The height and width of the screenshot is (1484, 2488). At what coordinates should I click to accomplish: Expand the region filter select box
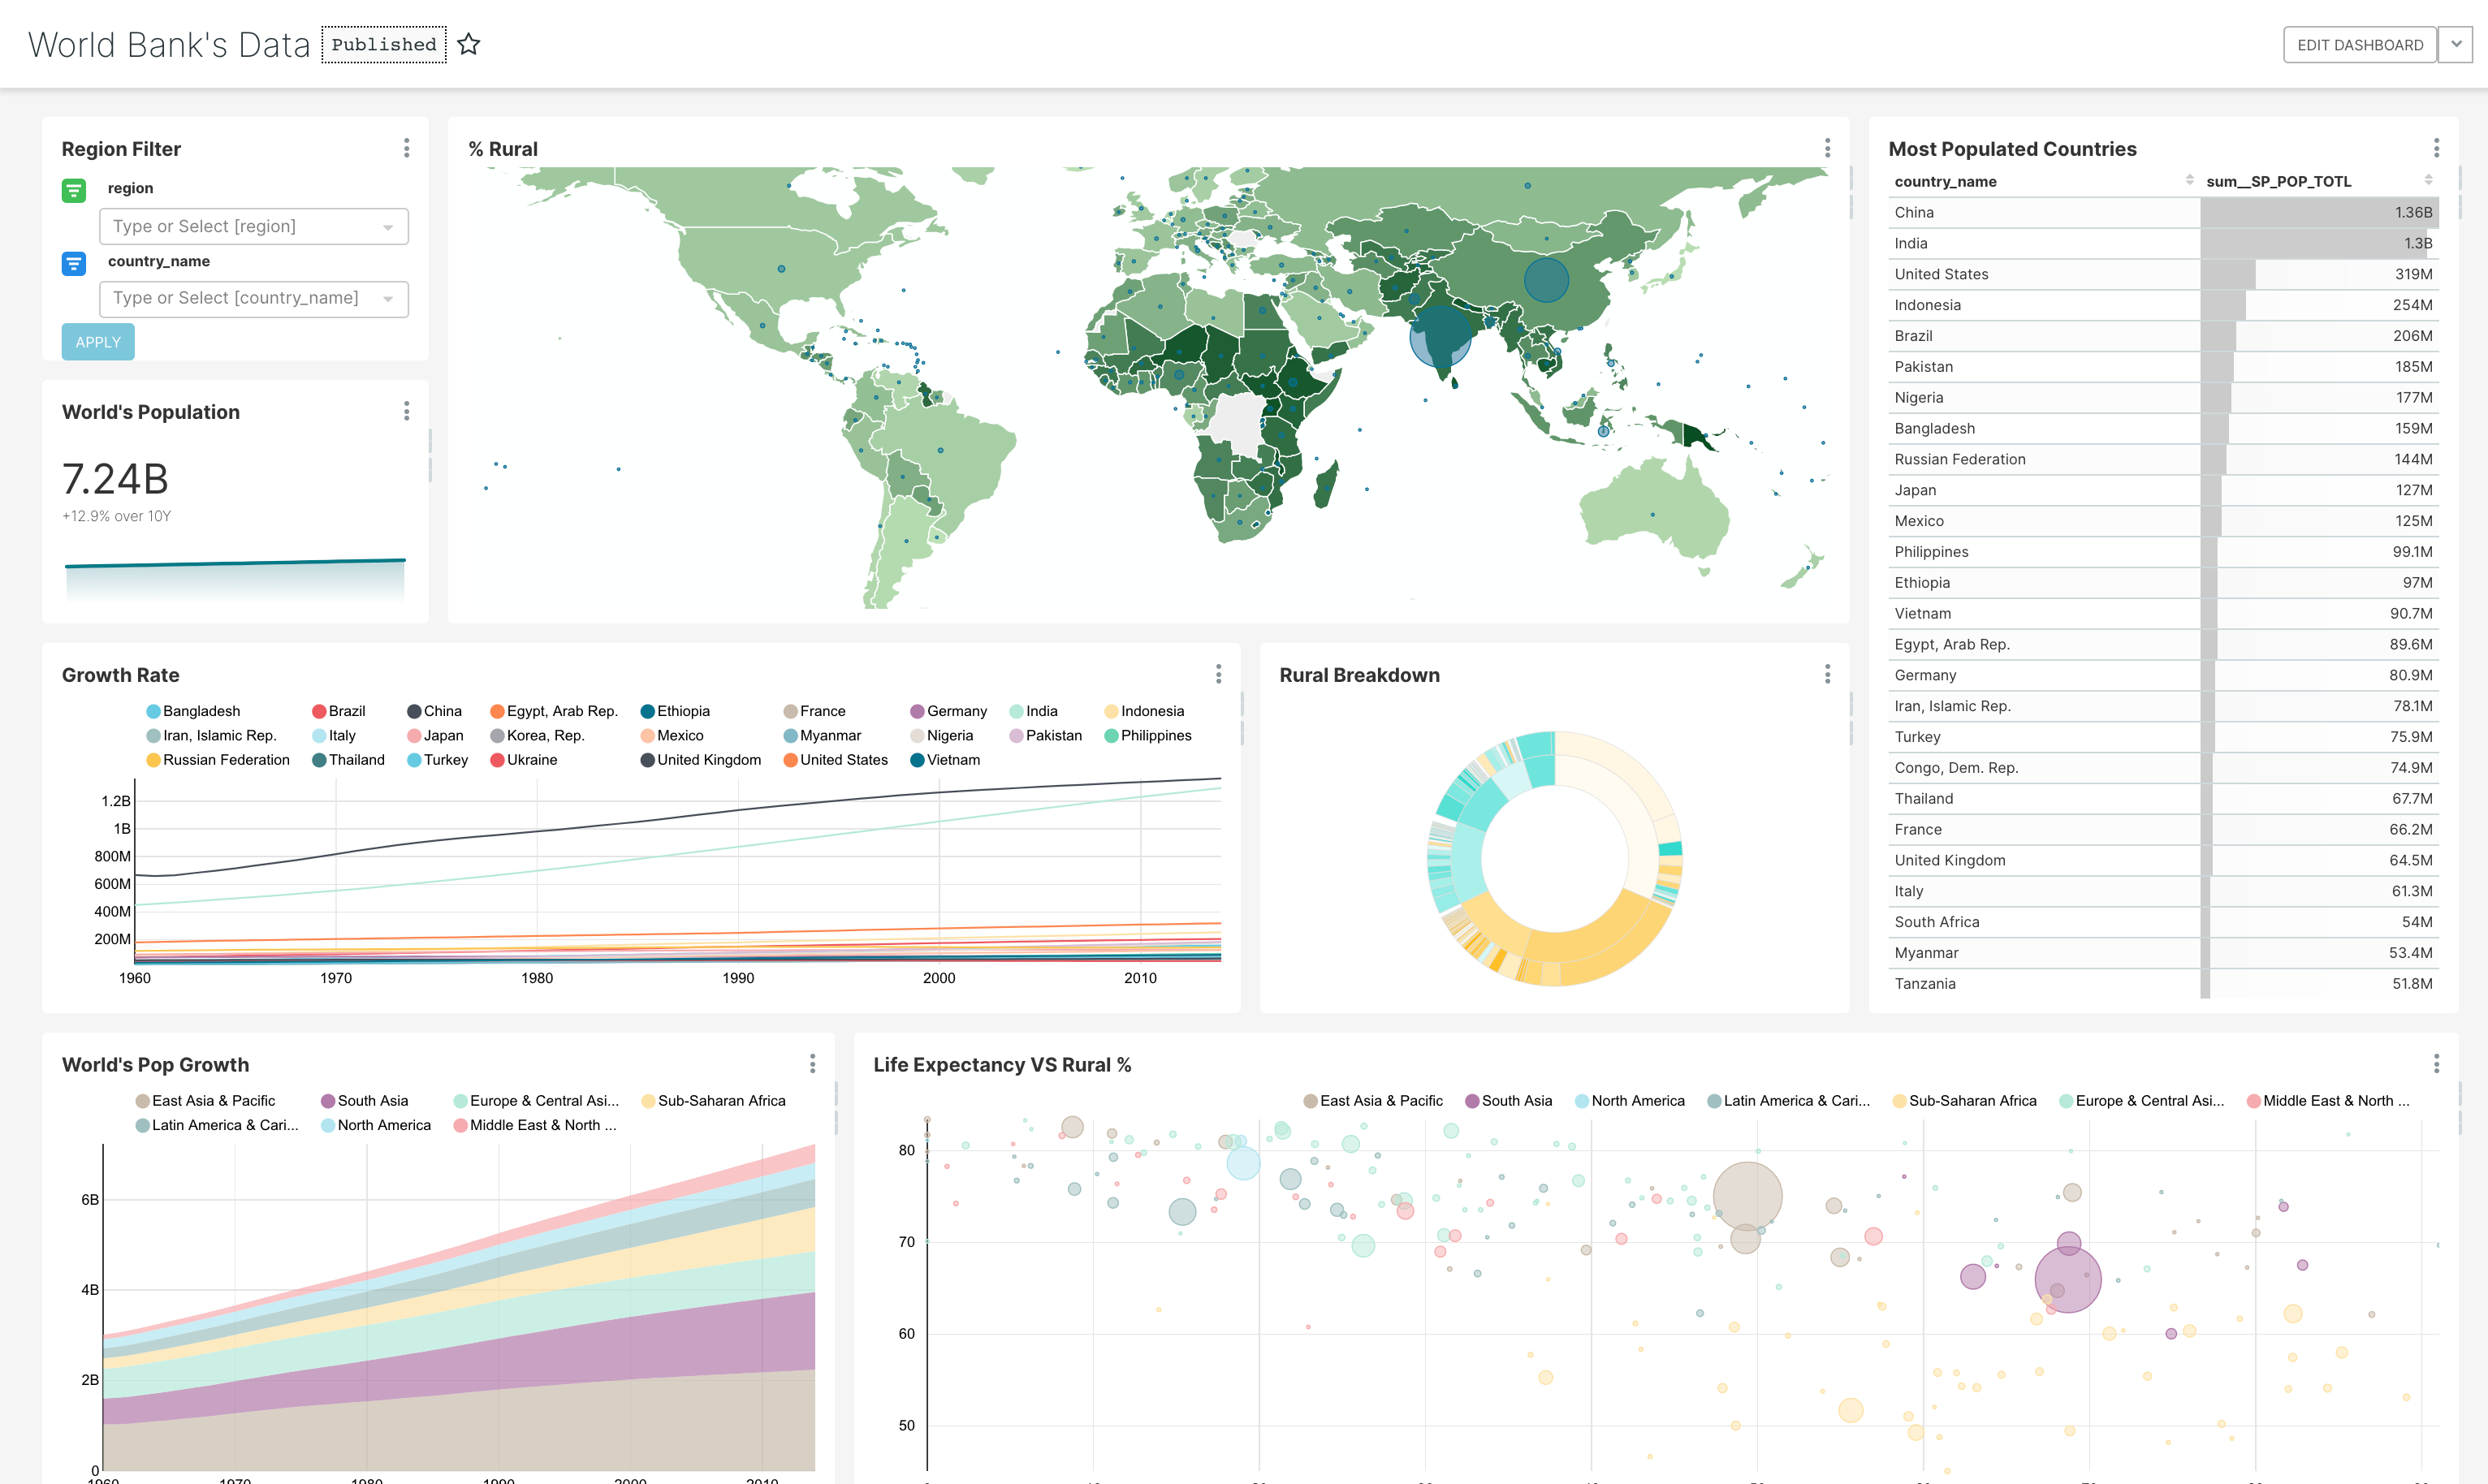coord(254,226)
